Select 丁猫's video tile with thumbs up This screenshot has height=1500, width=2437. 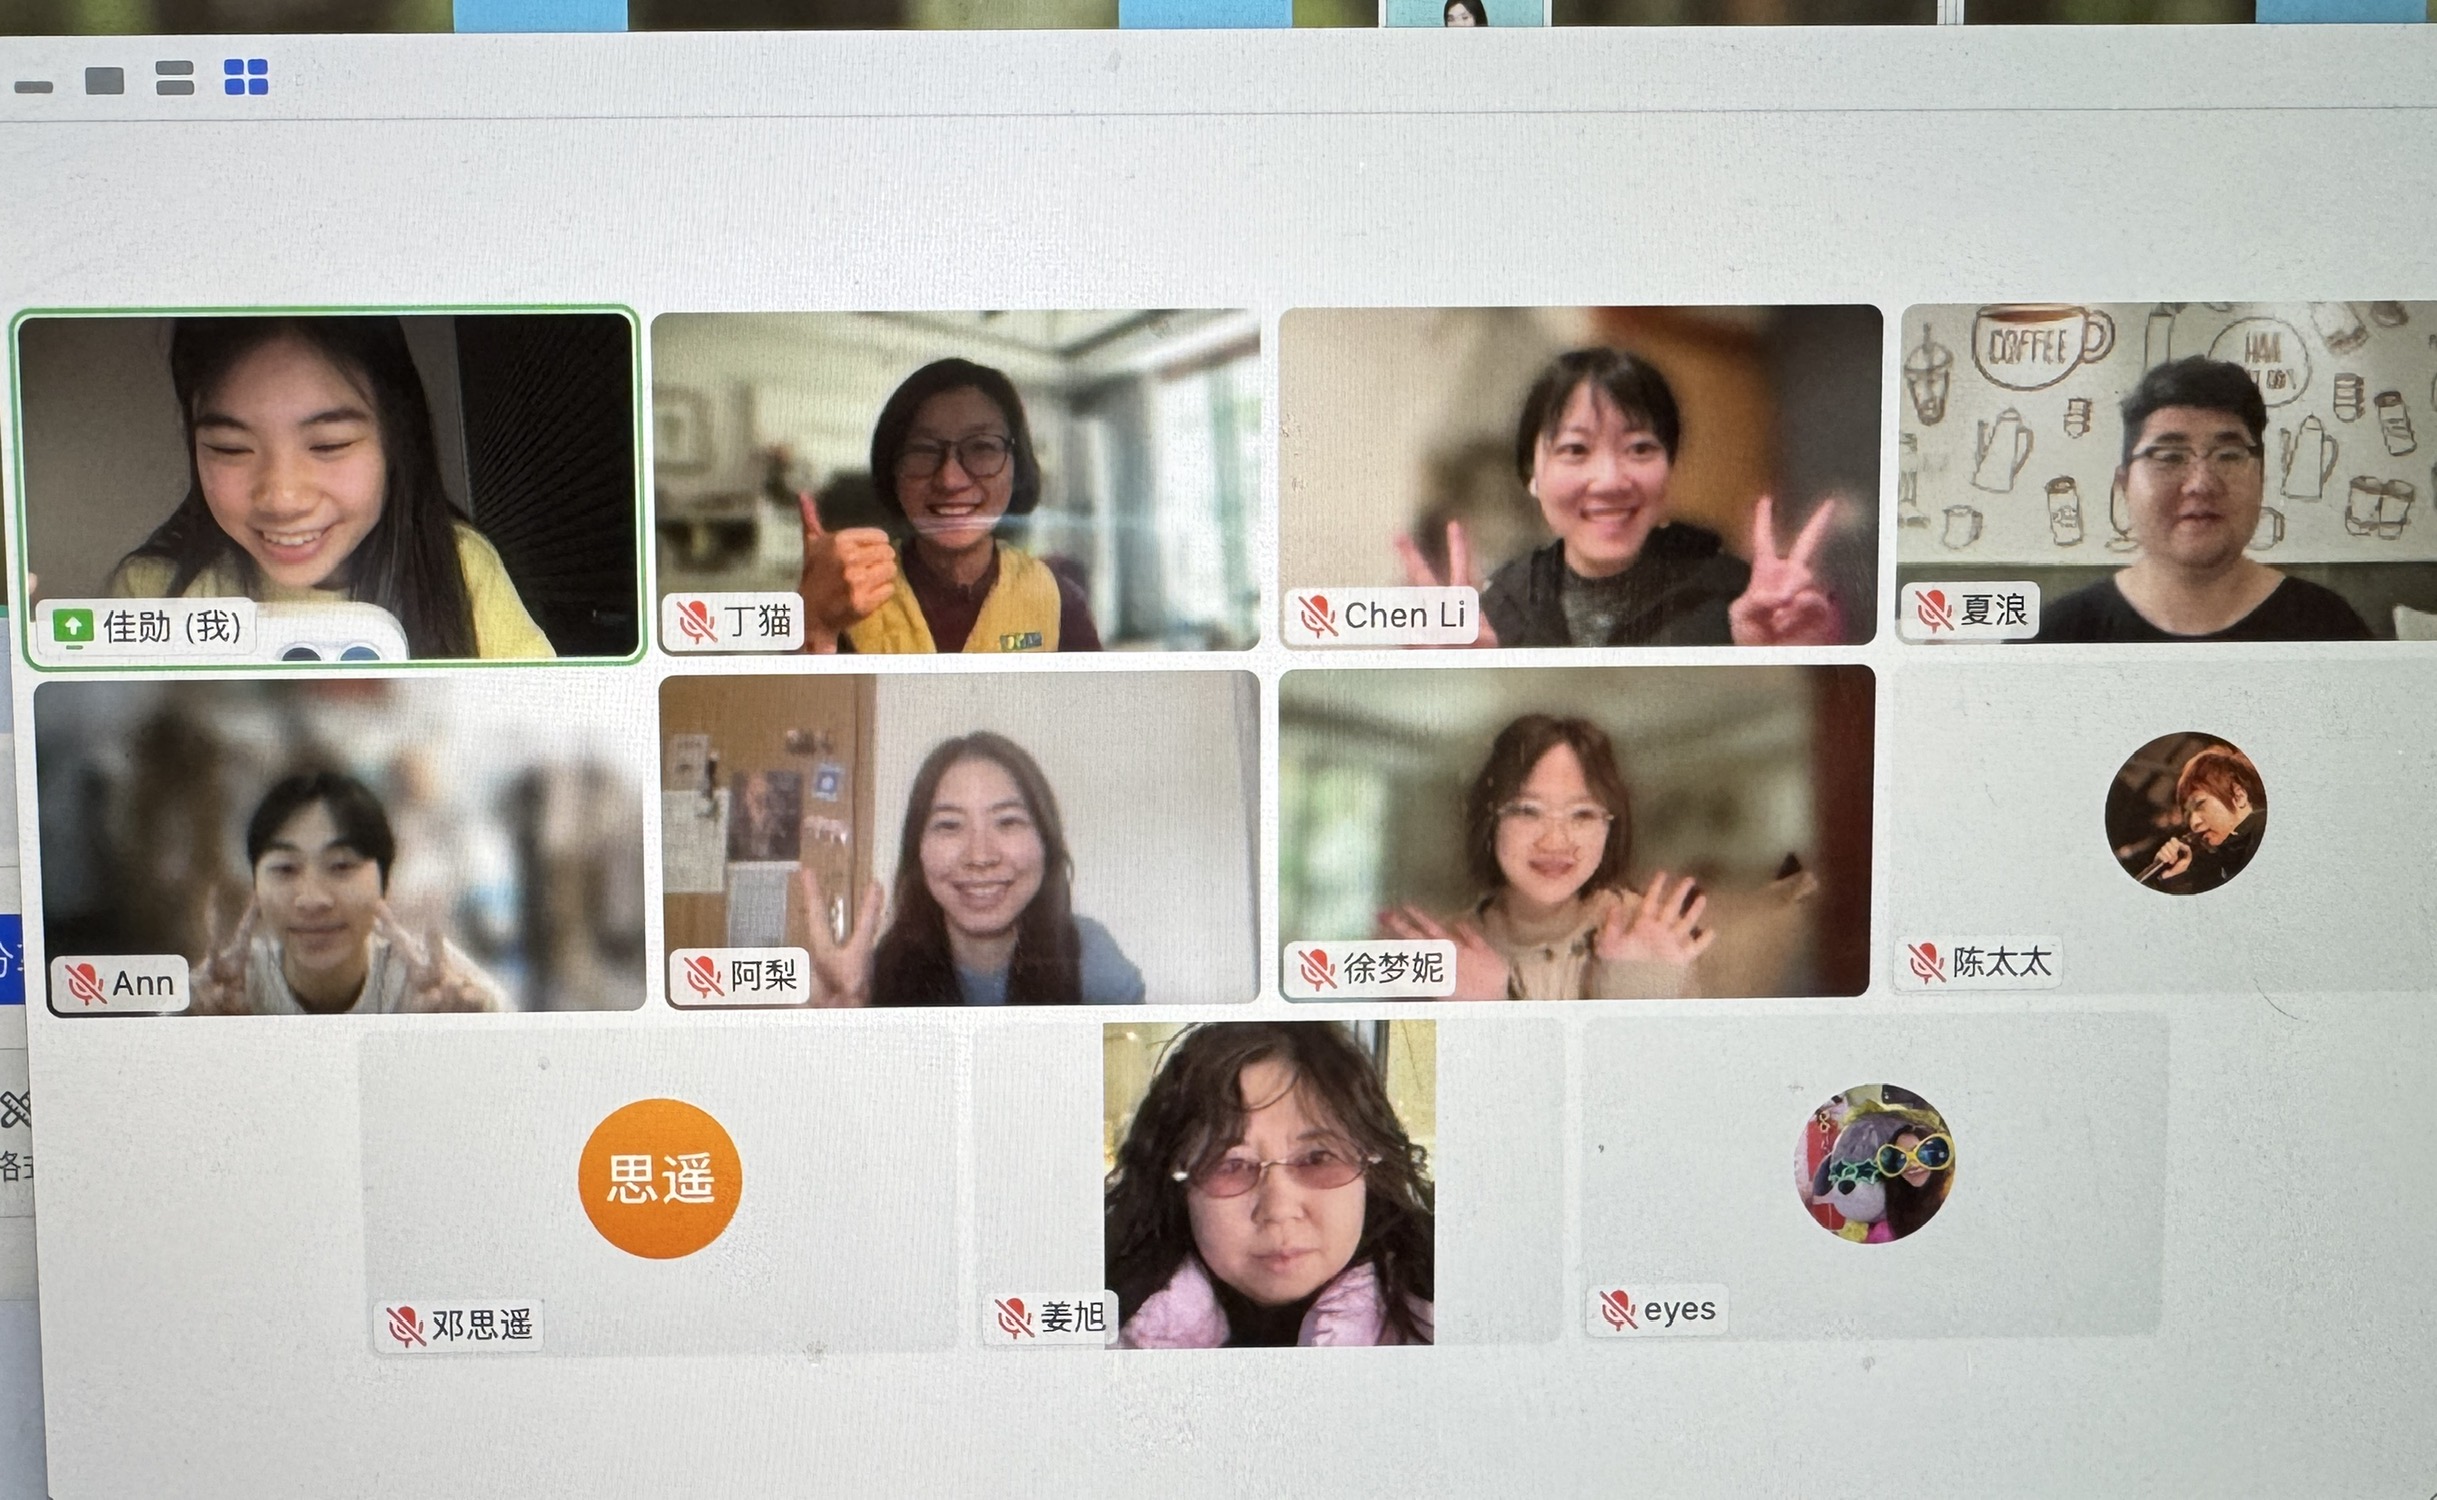click(955, 481)
